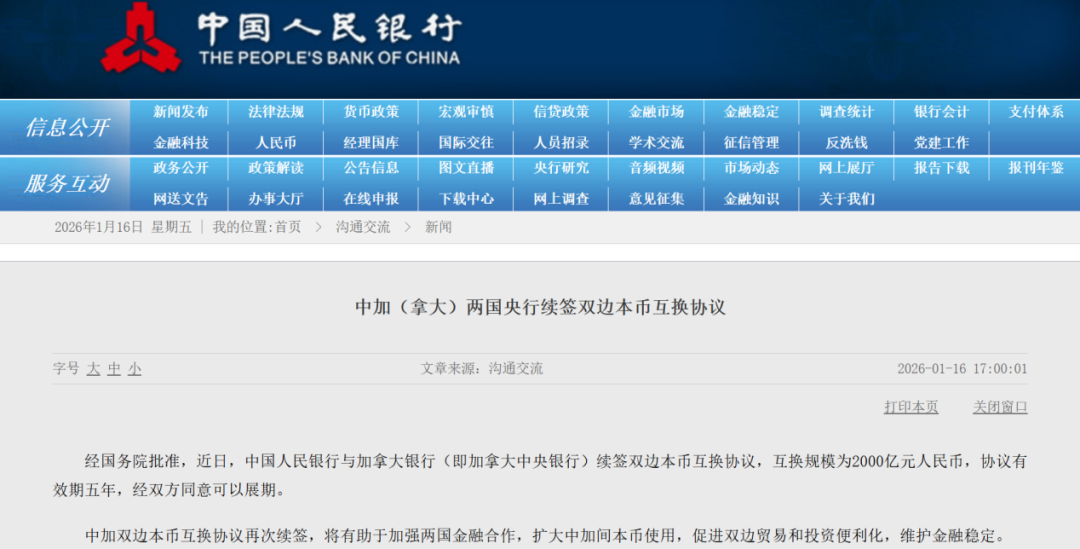The image size is (1080, 549).
Task: Open the 支付体系 menu entry
Action: coord(1036,112)
